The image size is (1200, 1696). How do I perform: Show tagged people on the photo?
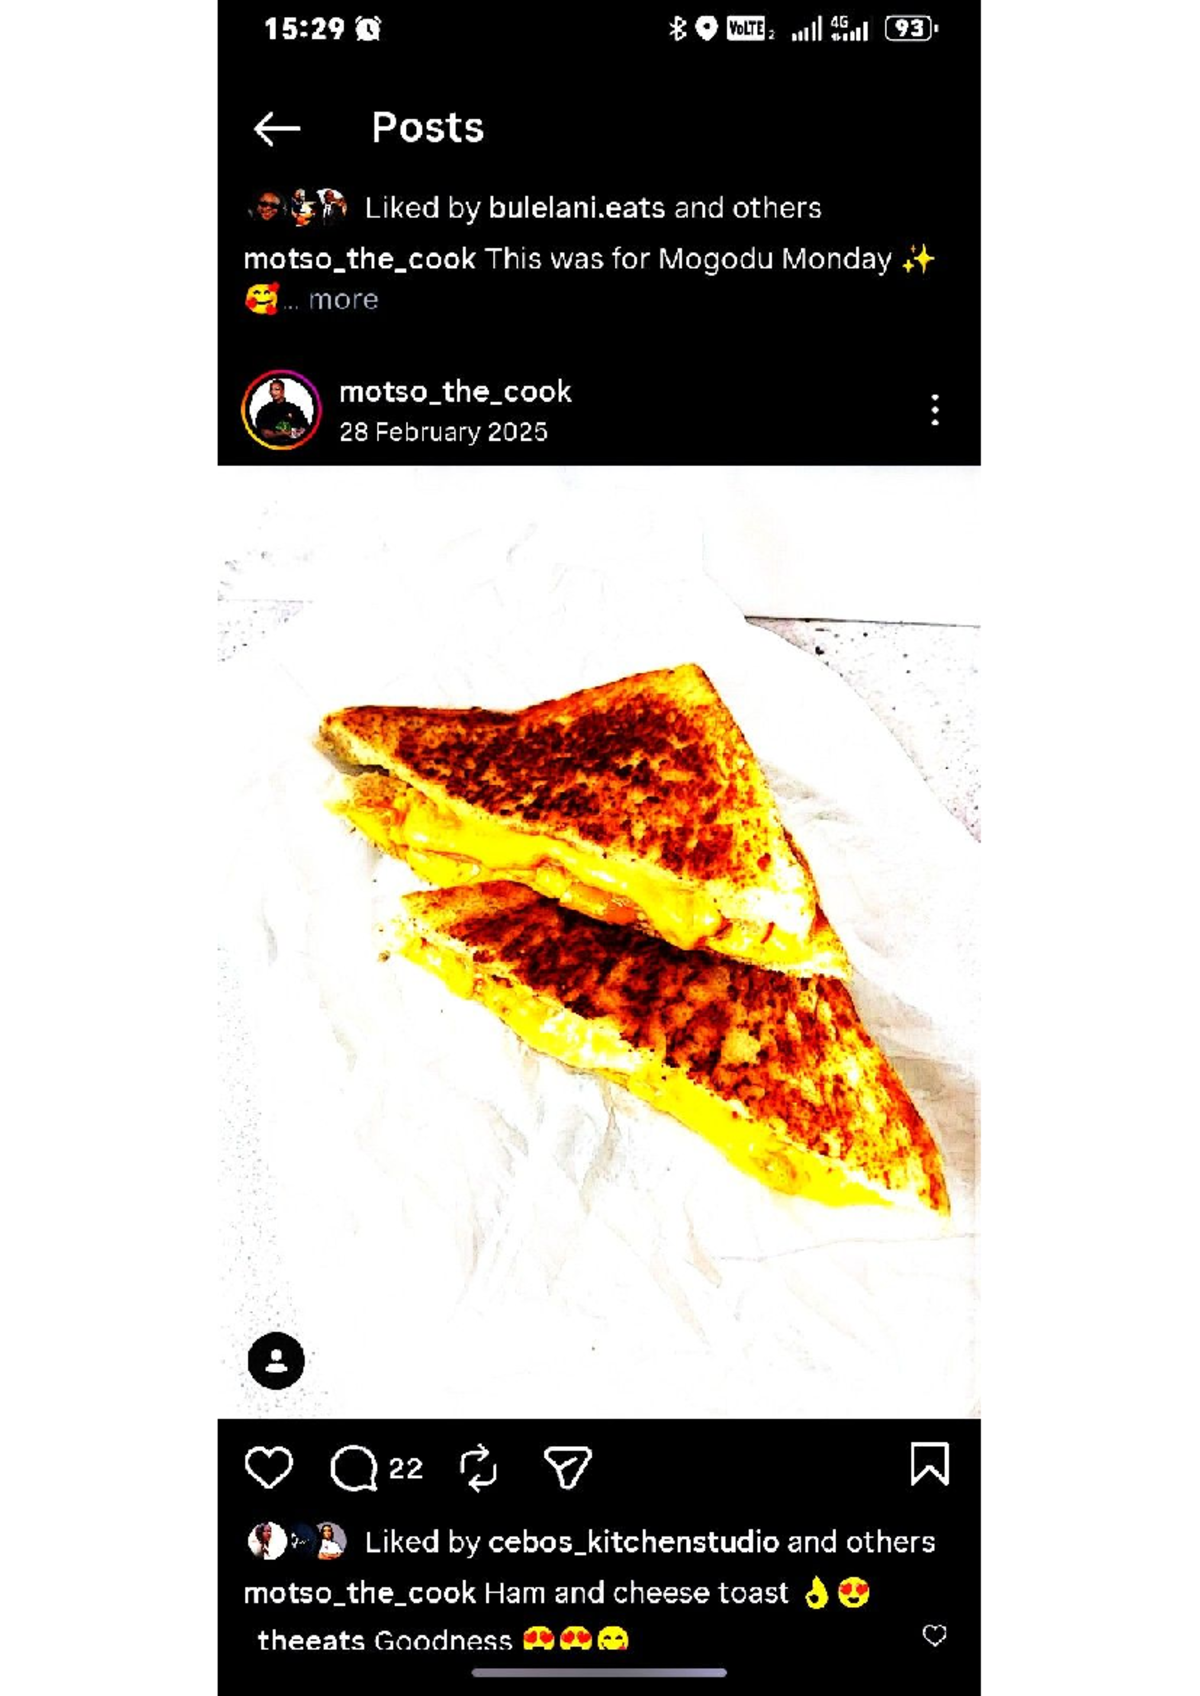[276, 1361]
